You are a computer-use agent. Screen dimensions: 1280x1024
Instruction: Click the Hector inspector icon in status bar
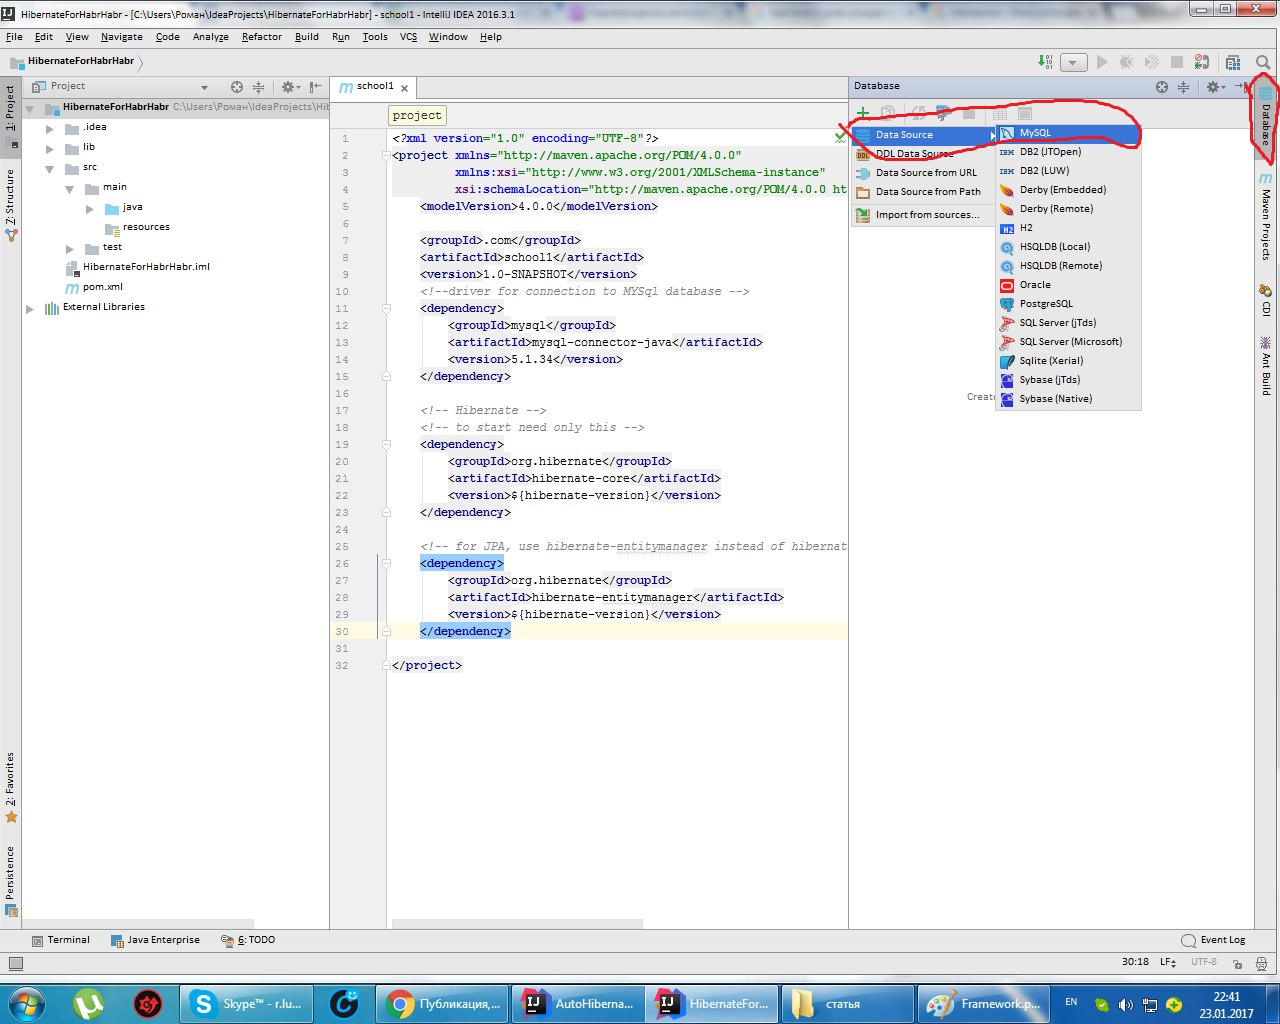tap(1261, 963)
